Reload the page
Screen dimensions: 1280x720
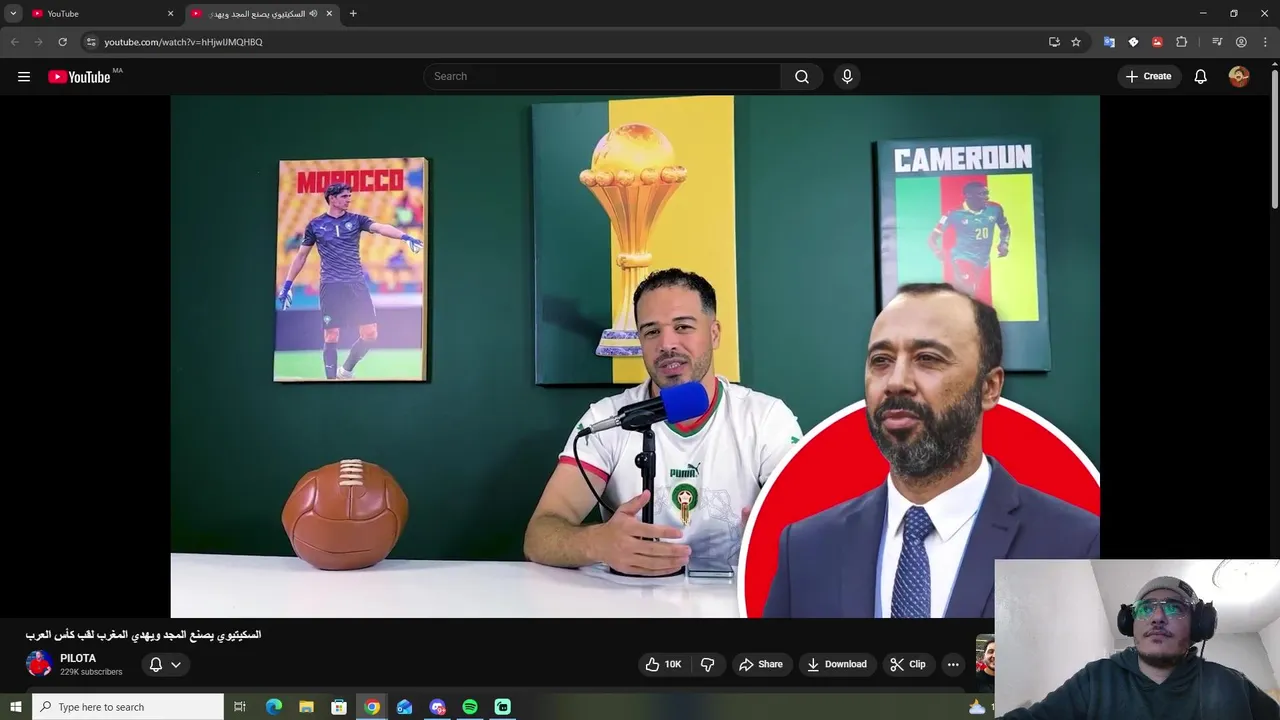click(x=62, y=42)
